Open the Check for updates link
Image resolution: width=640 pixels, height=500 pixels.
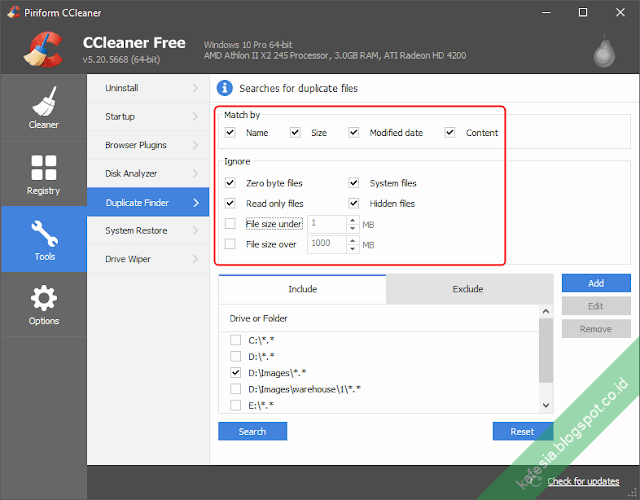pyautogui.click(x=583, y=481)
